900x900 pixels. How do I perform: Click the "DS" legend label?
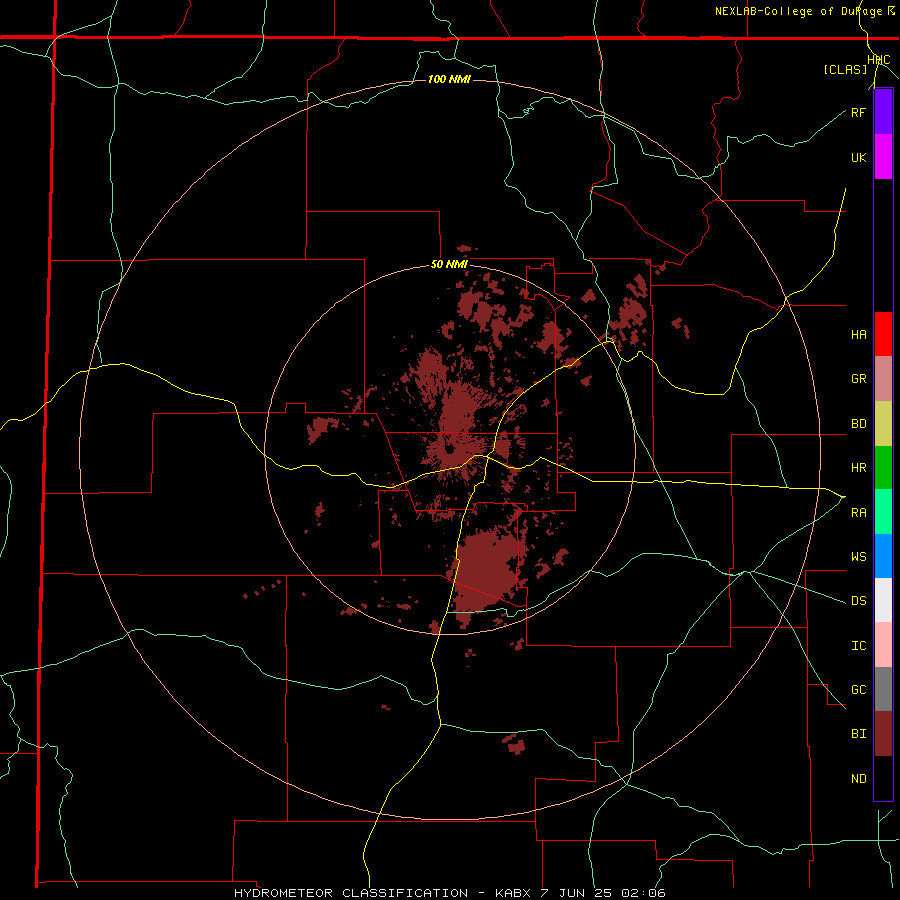click(x=858, y=601)
